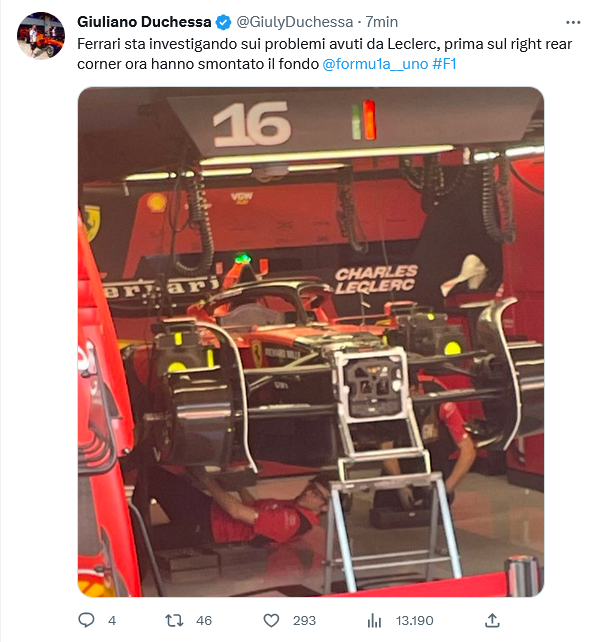View tweet analytics bar chart icon
Image resolution: width=598 pixels, height=642 pixels.
(x=375, y=621)
